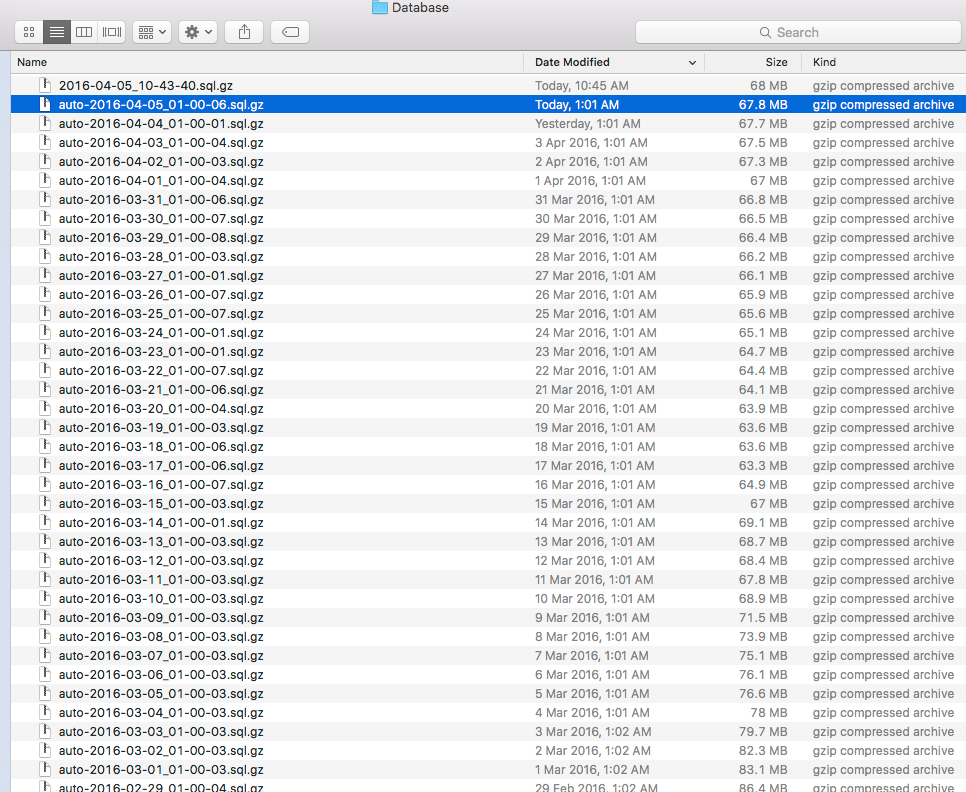Click the Share toolbar button

click(x=244, y=32)
